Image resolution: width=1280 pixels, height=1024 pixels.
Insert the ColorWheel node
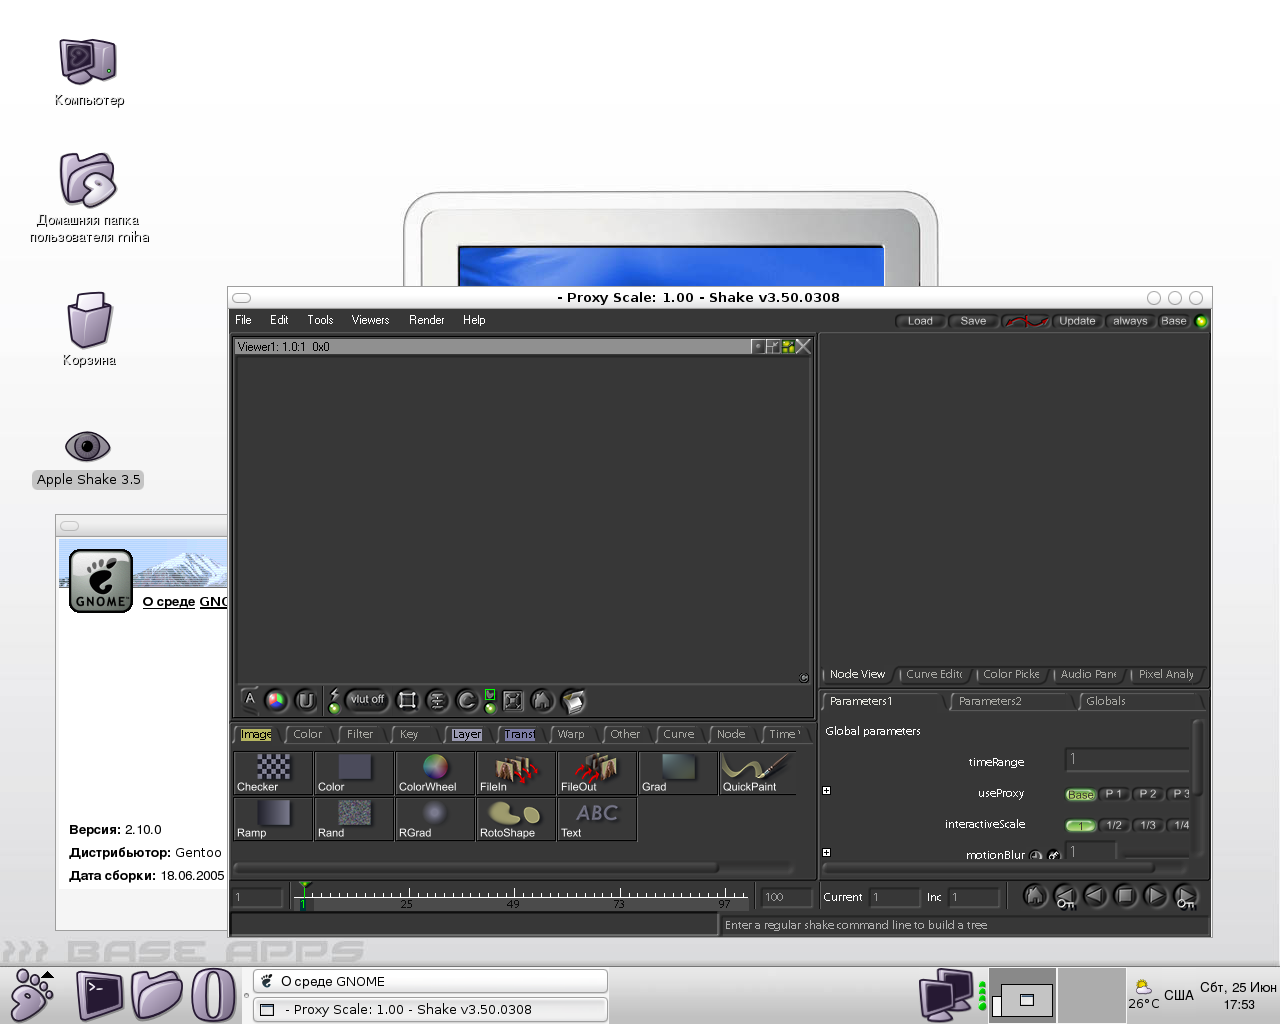tap(435, 773)
